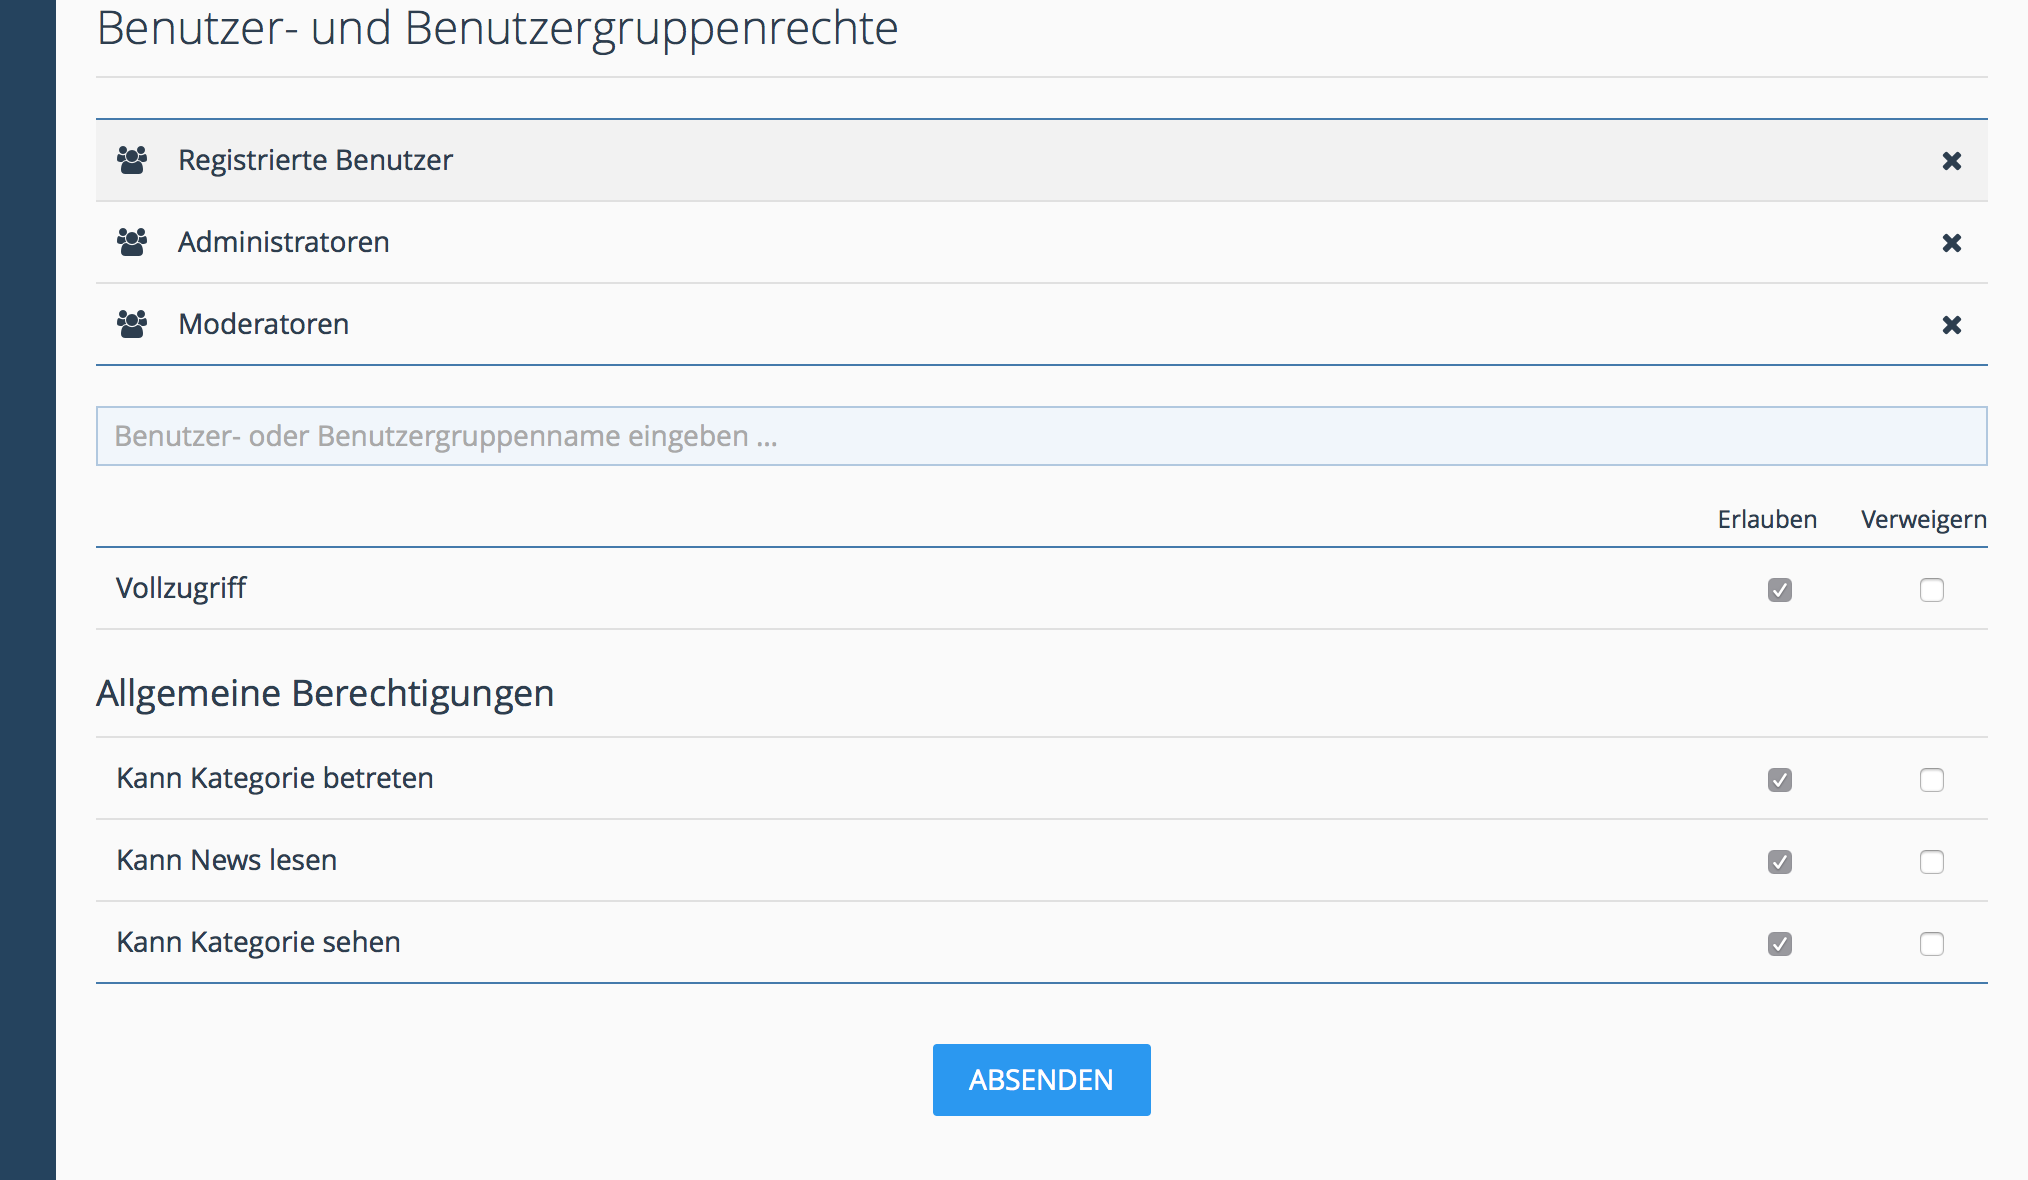Click the Vollzugriff permission label

pyautogui.click(x=181, y=588)
